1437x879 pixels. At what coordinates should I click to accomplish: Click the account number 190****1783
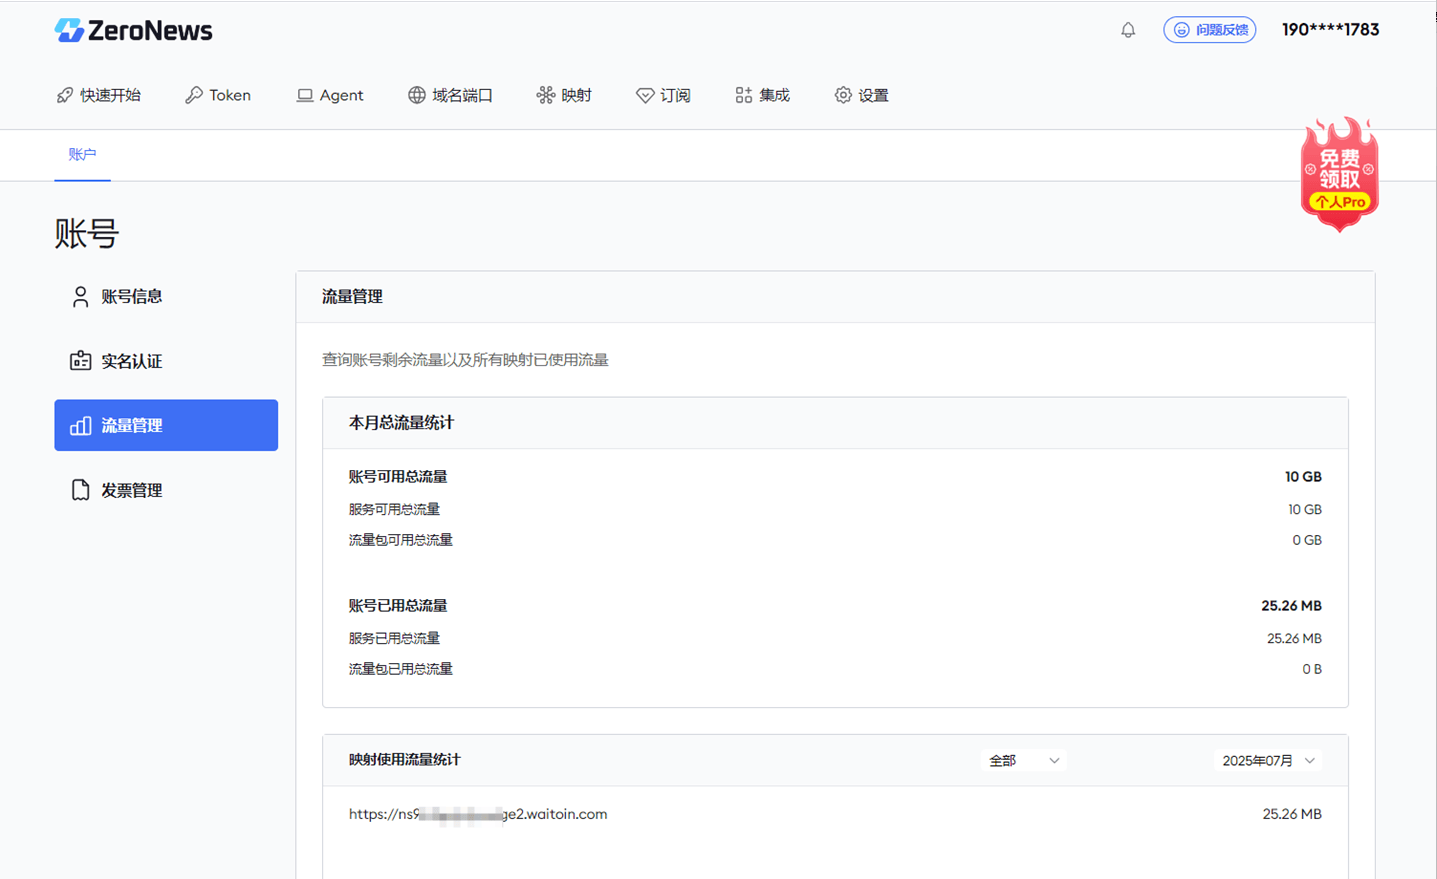[1330, 30]
